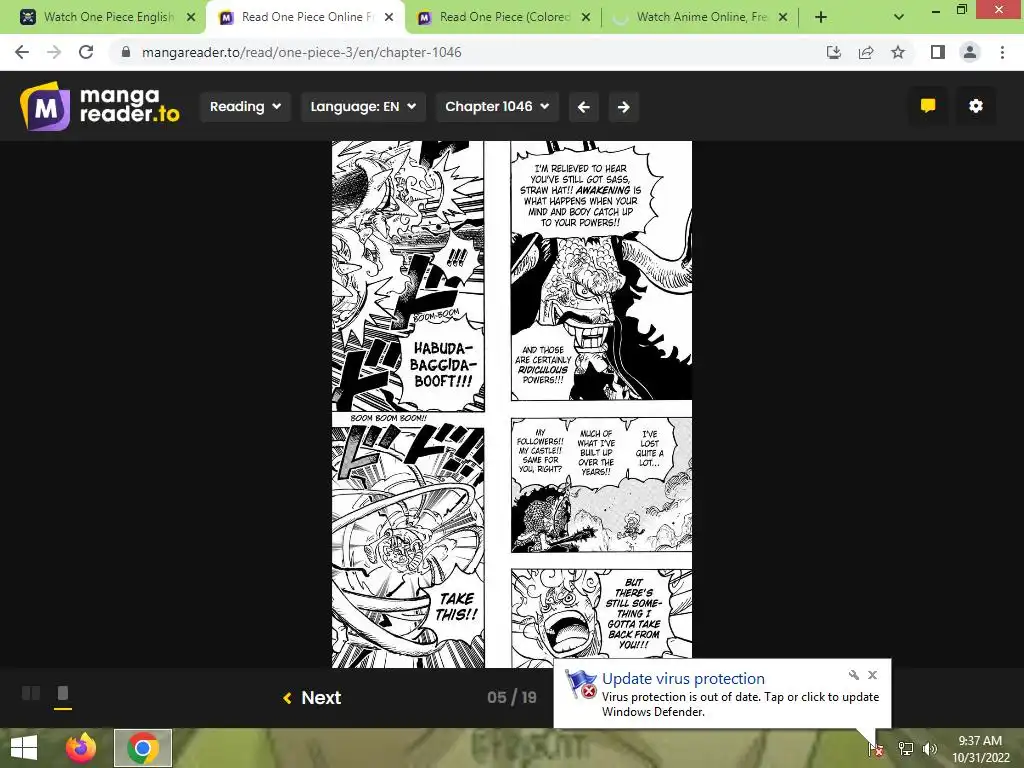Close the Watch Anime Online tab
Screen dimensions: 1024x768
click(x=783, y=17)
